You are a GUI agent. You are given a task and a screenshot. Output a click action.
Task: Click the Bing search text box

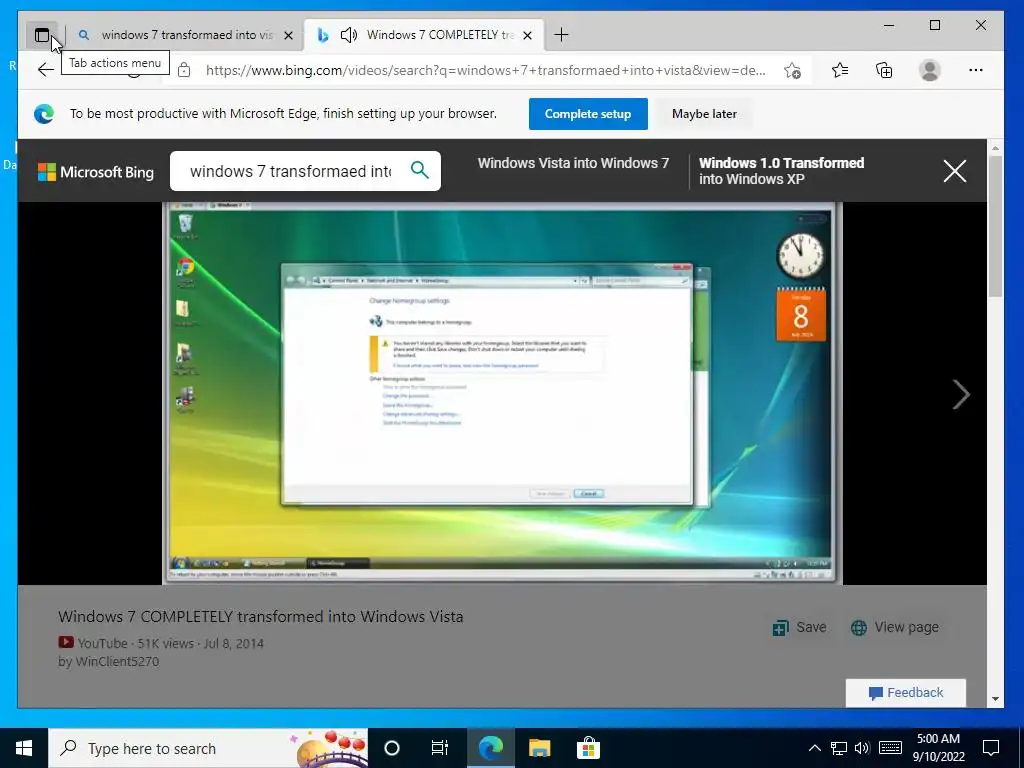[291, 171]
